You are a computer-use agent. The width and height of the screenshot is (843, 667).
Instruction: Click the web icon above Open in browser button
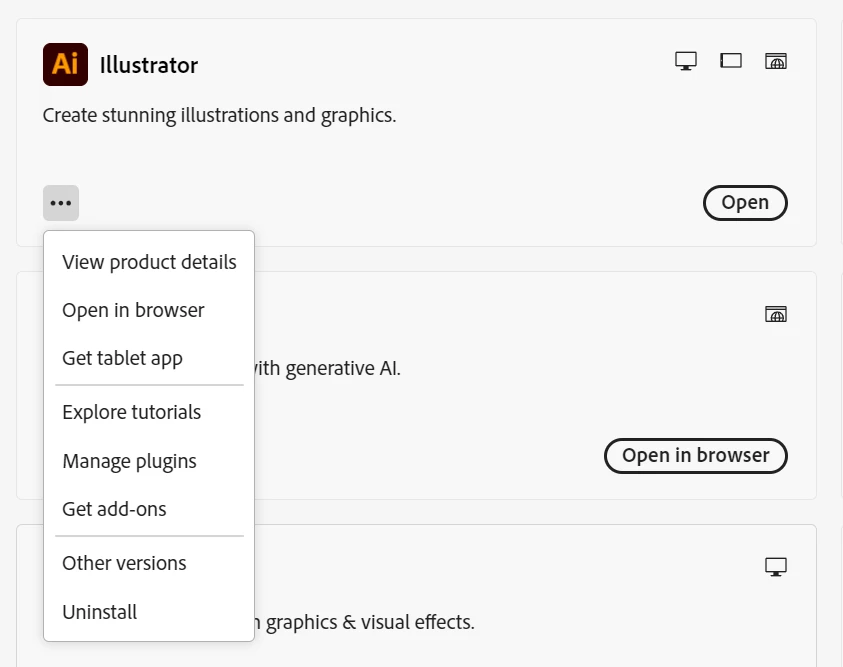(x=776, y=314)
